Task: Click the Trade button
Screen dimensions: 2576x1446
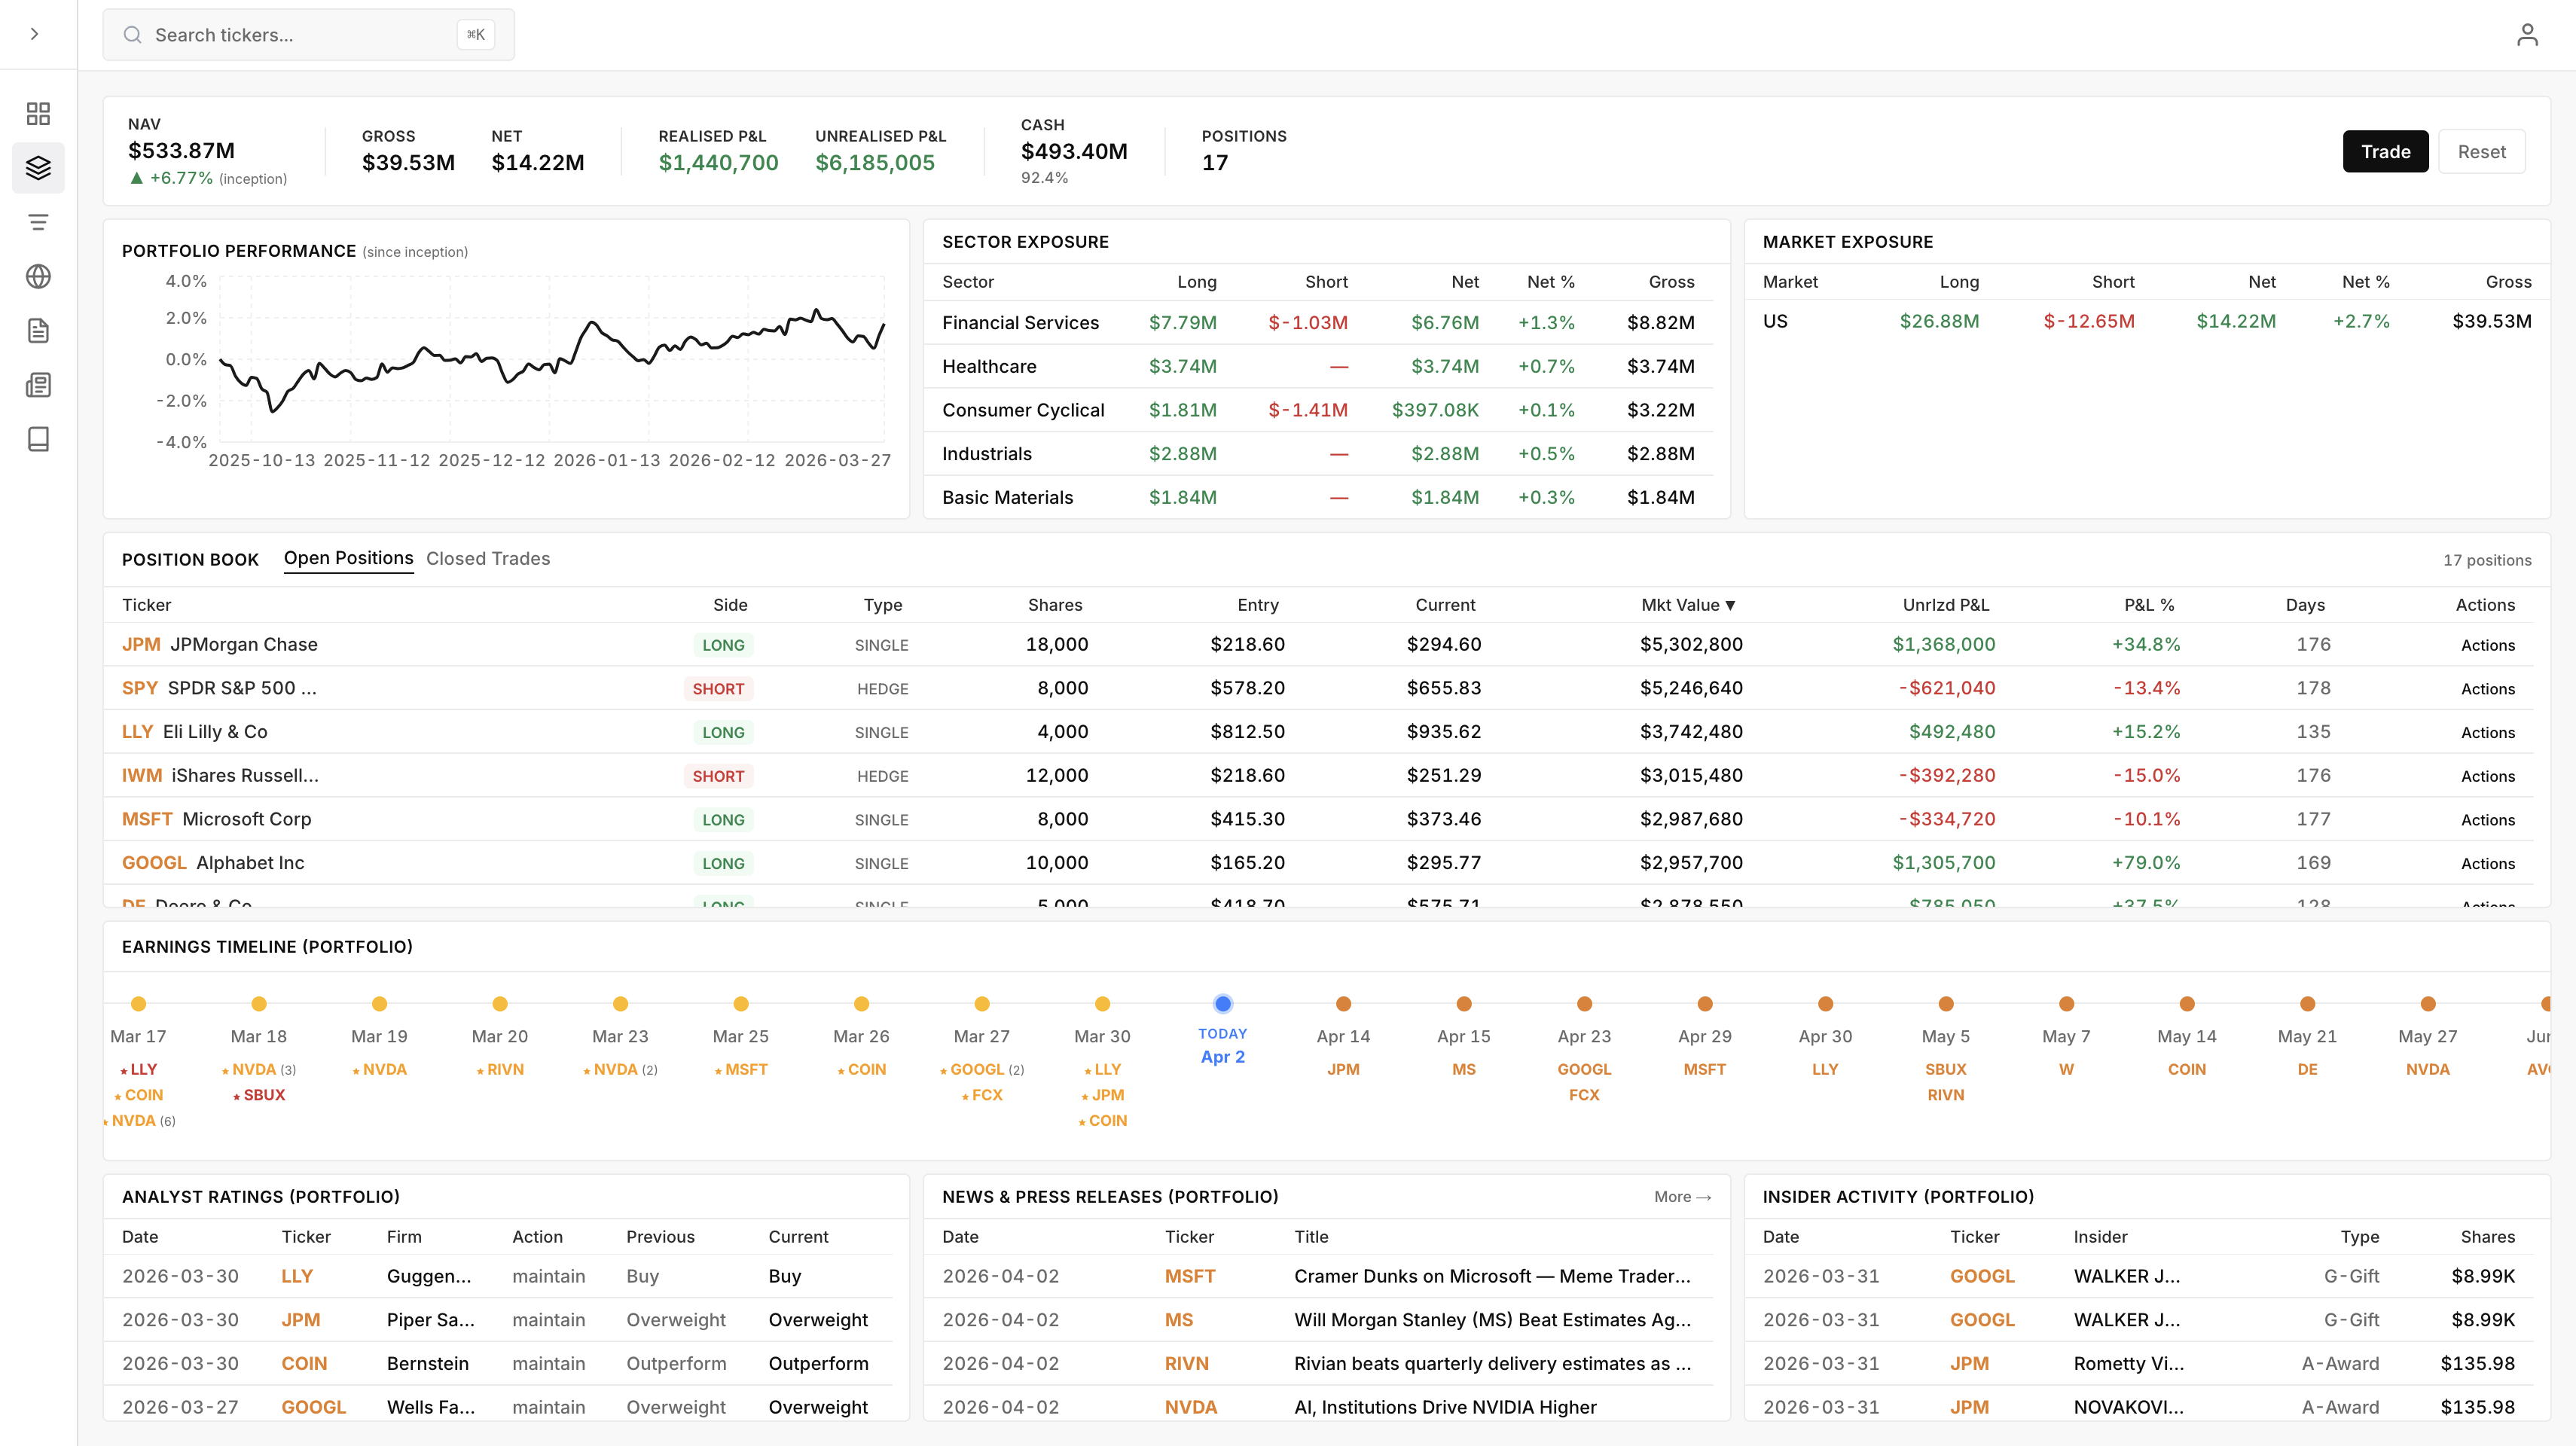Action: pos(2385,151)
